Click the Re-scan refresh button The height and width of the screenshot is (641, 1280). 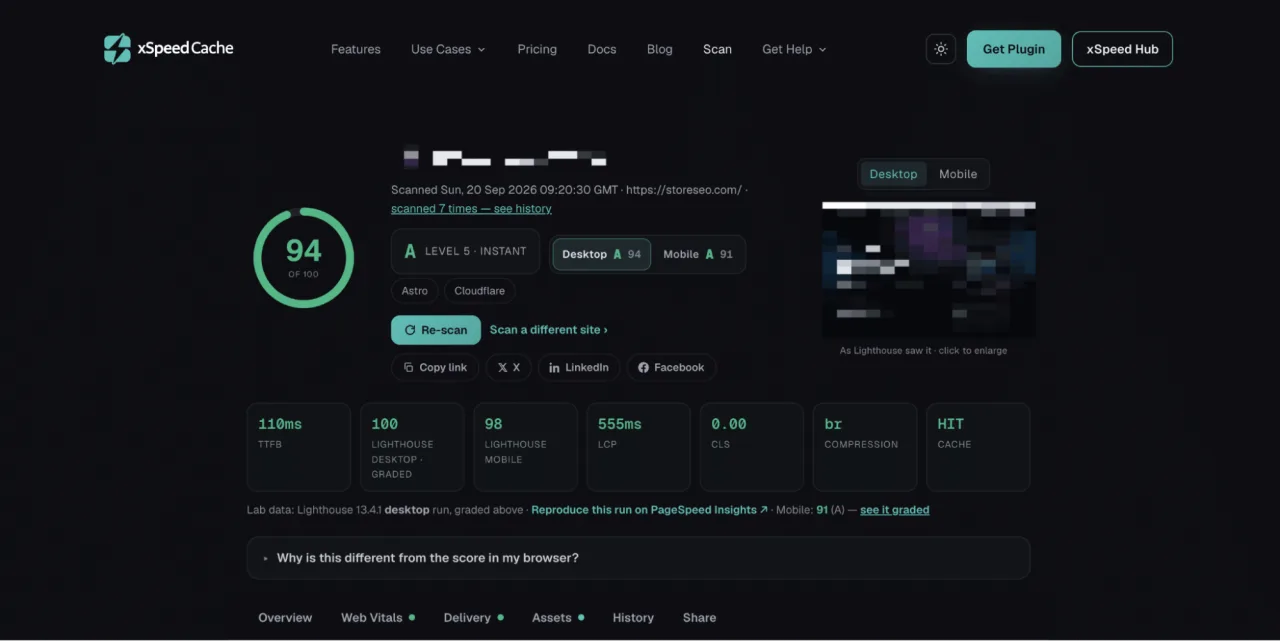[x=436, y=330]
